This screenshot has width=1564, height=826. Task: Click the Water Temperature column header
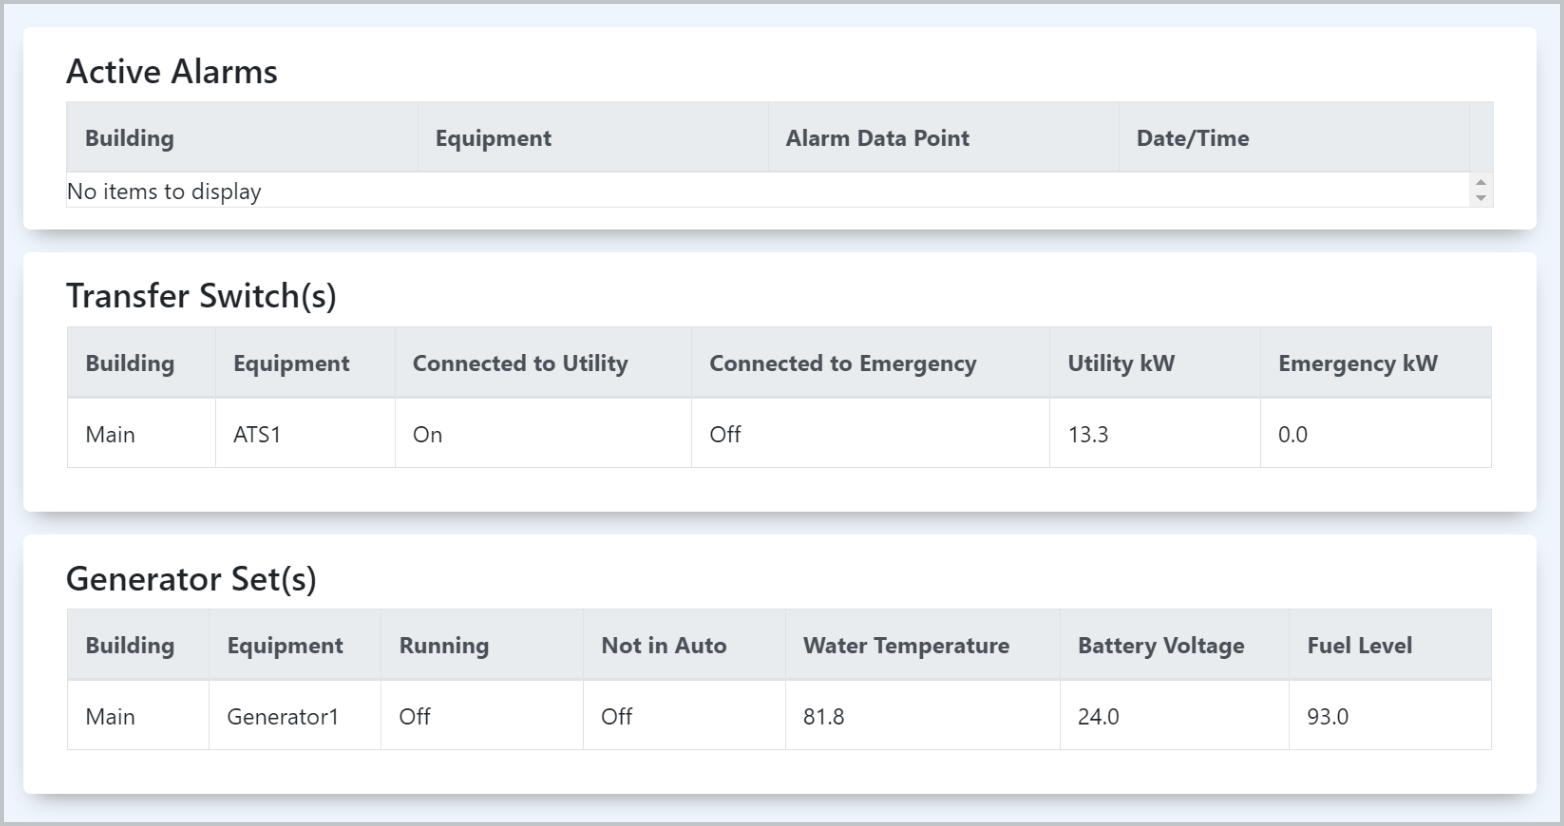tap(906, 645)
